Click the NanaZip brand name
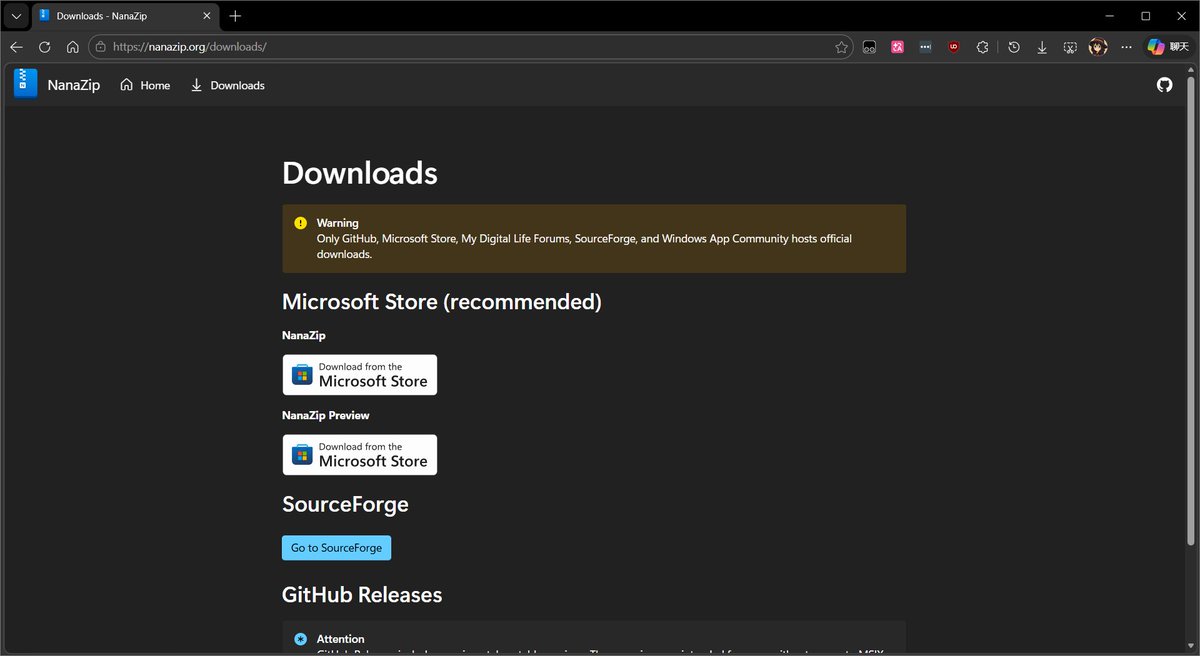 pyautogui.click(x=74, y=85)
